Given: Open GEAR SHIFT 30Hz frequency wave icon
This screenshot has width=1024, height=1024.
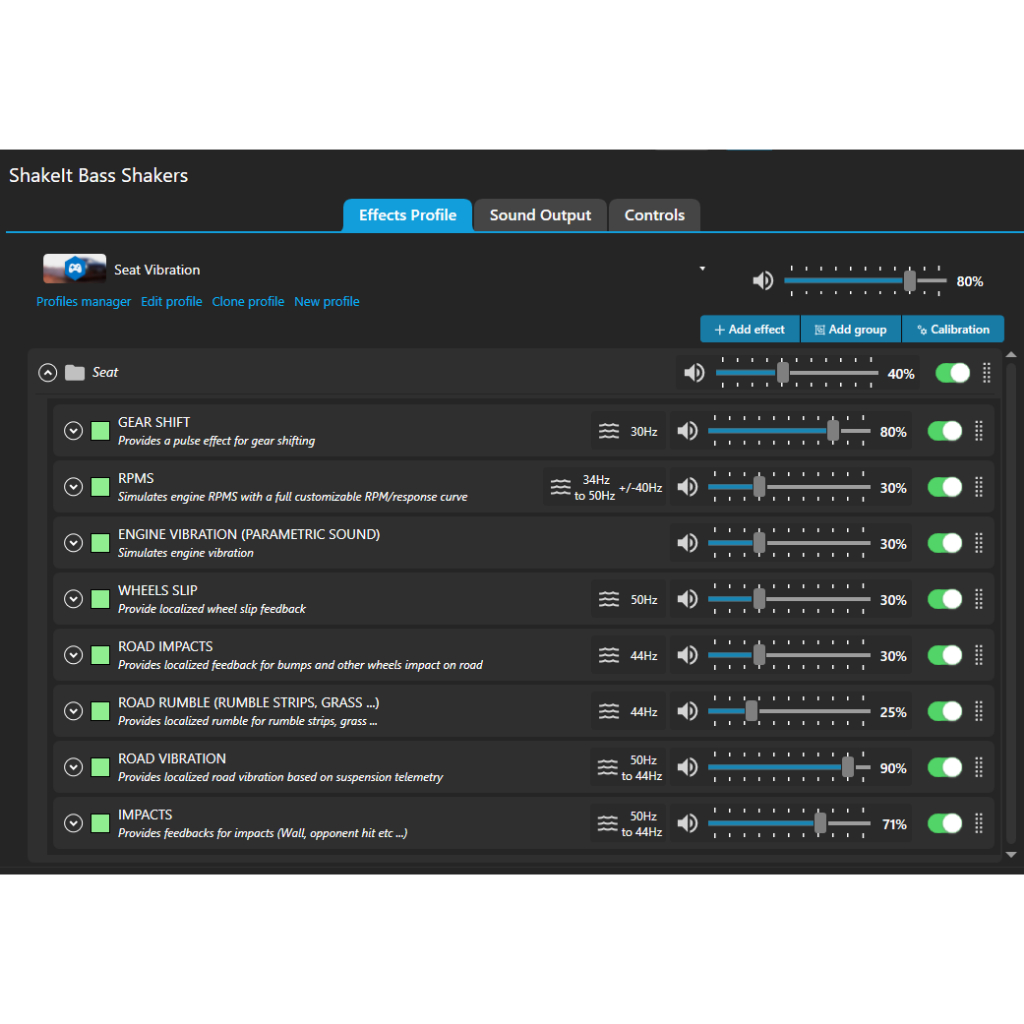Looking at the screenshot, I should point(609,431).
